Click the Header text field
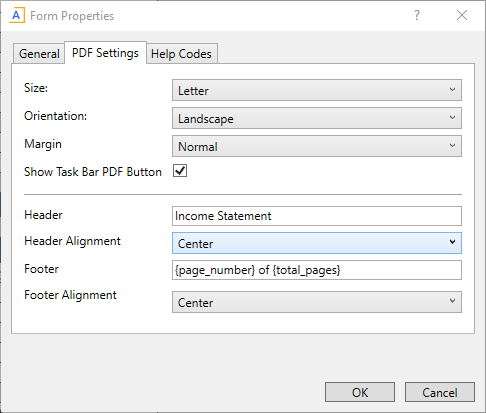 click(x=317, y=216)
